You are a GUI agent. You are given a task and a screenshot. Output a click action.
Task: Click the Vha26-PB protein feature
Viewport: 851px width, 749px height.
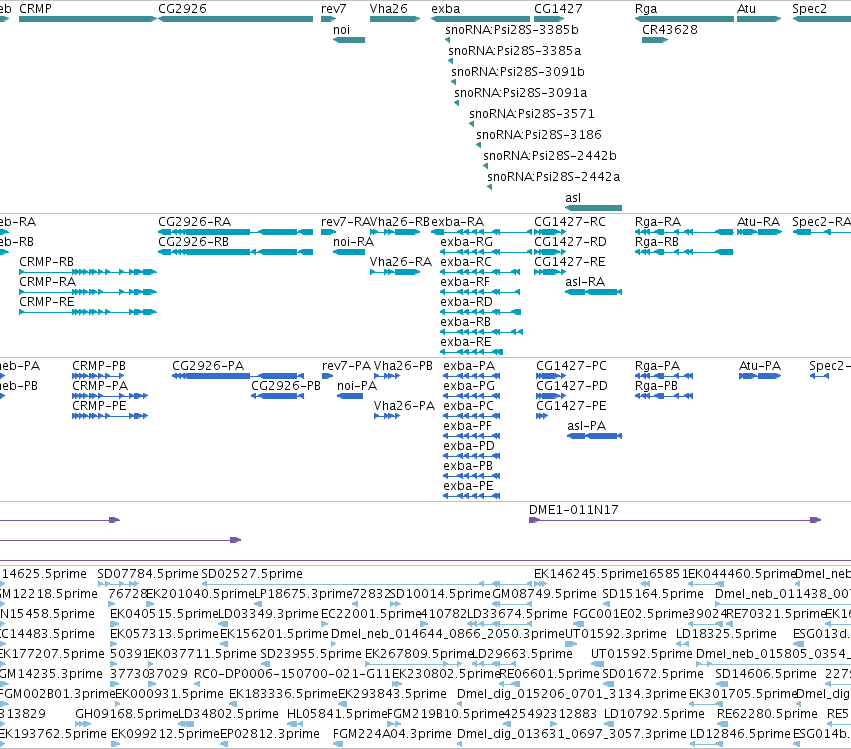click(x=387, y=376)
